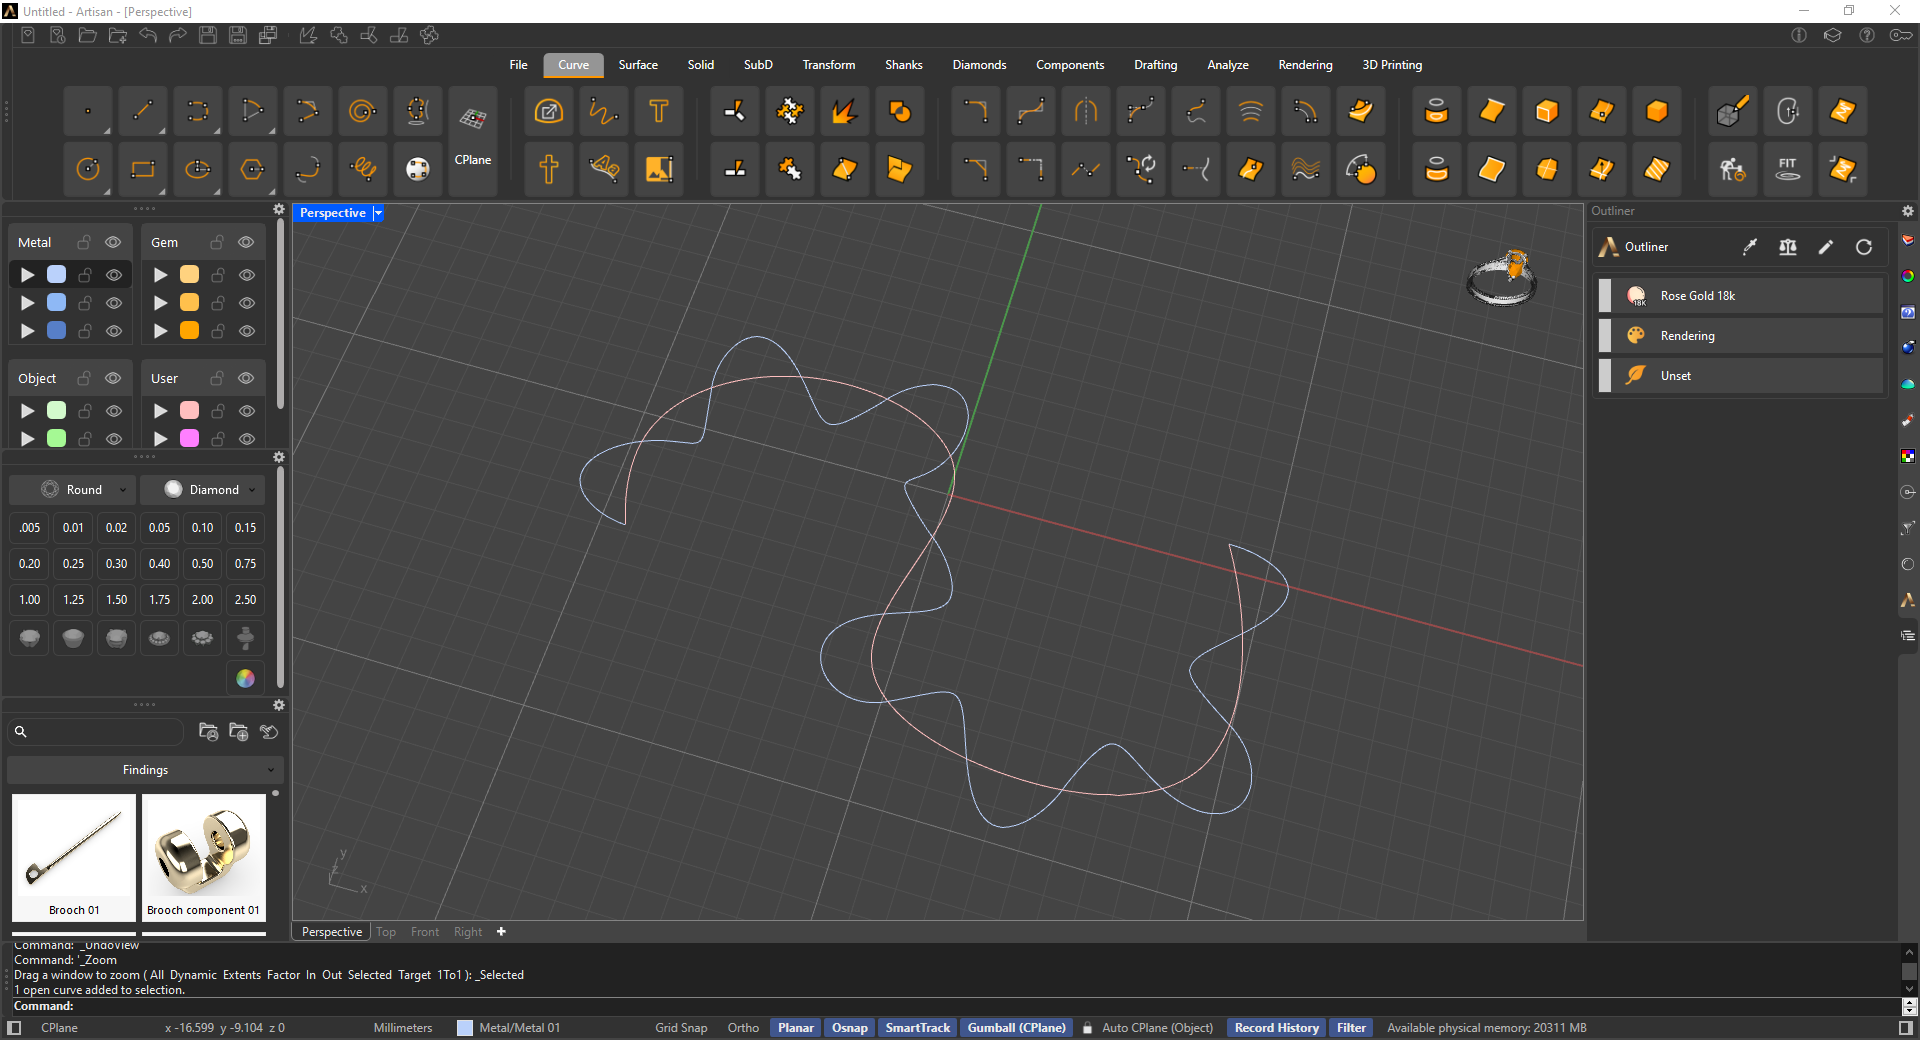The height and width of the screenshot is (1040, 1920).
Task: Click the Save file icon
Action: click(x=208, y=35)
